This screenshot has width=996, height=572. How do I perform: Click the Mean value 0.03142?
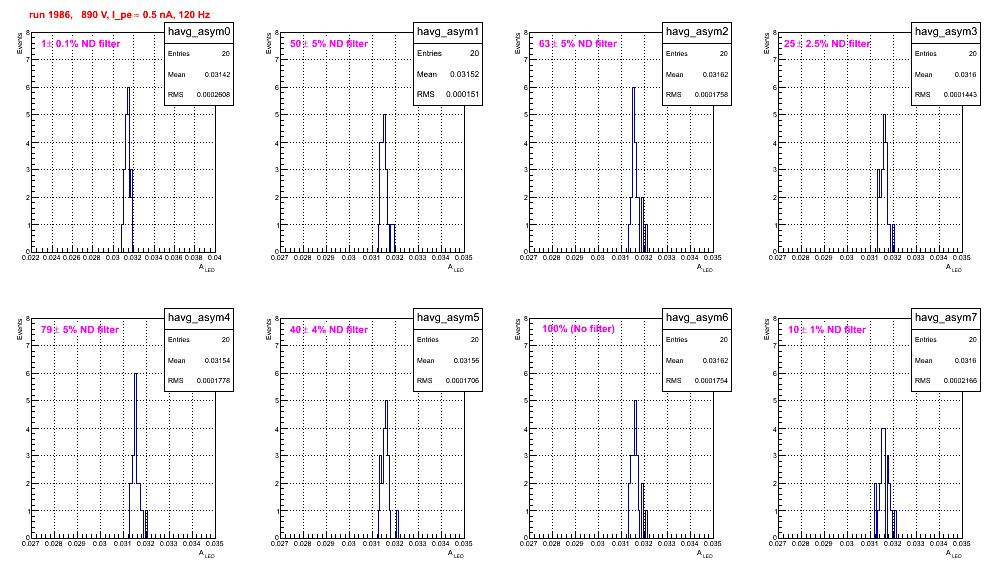click(x=217, y=74)
